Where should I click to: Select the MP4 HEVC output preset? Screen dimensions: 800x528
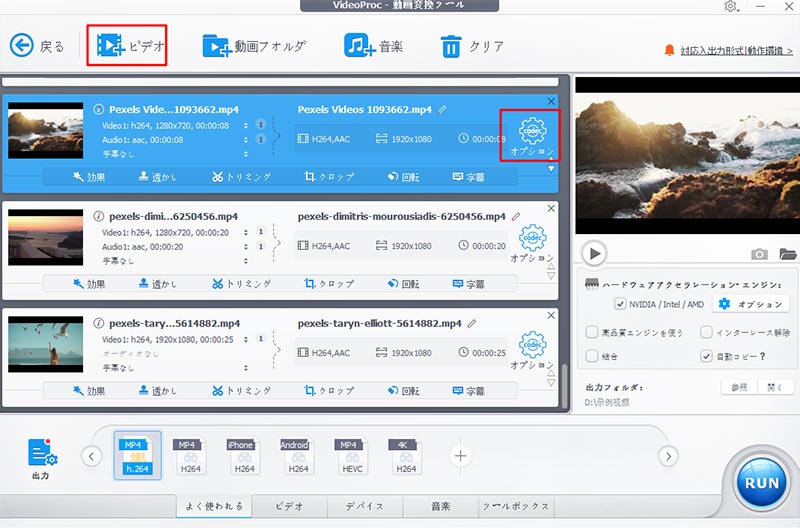tap(351, 455)
